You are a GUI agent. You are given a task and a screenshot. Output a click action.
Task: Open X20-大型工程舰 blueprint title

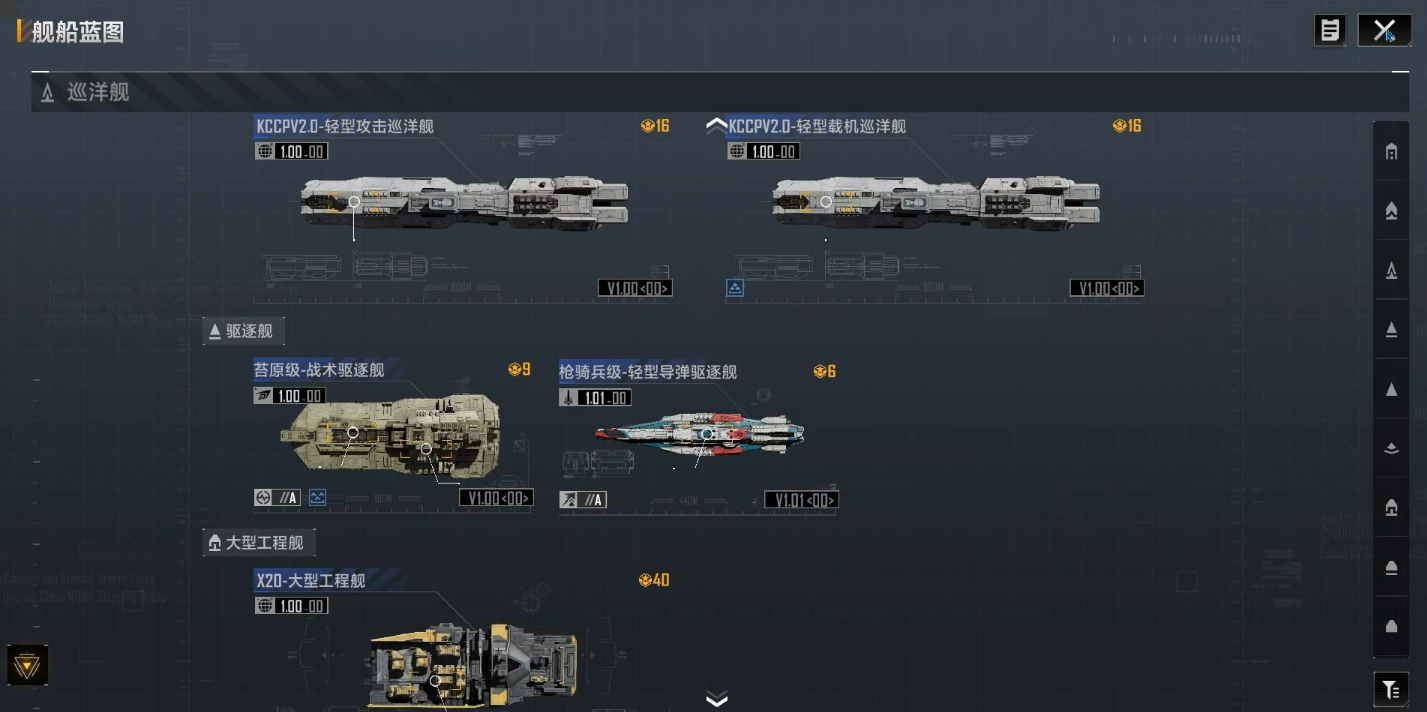point(311,580)
